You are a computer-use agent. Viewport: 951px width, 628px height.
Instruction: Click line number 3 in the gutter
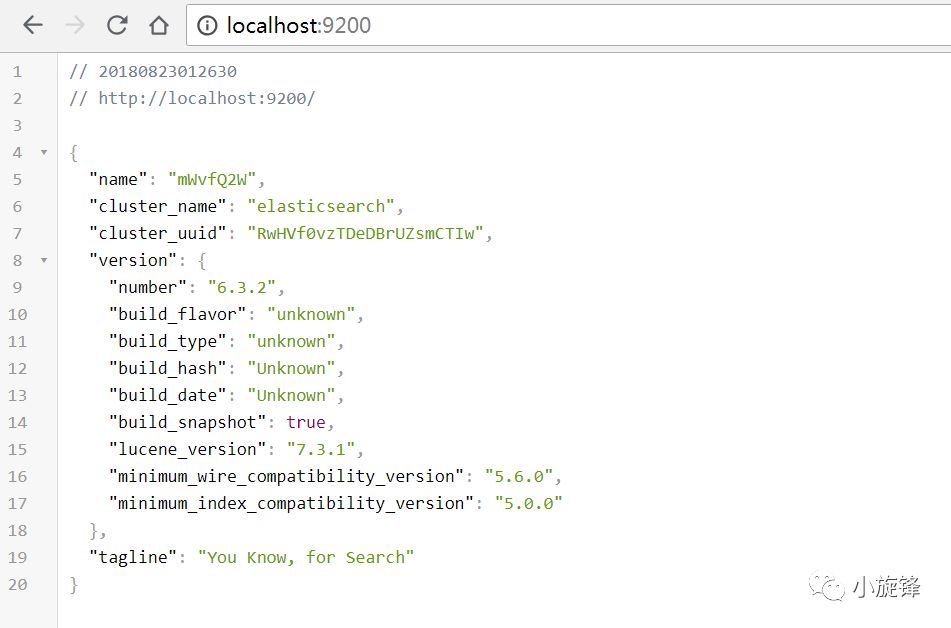17,126
